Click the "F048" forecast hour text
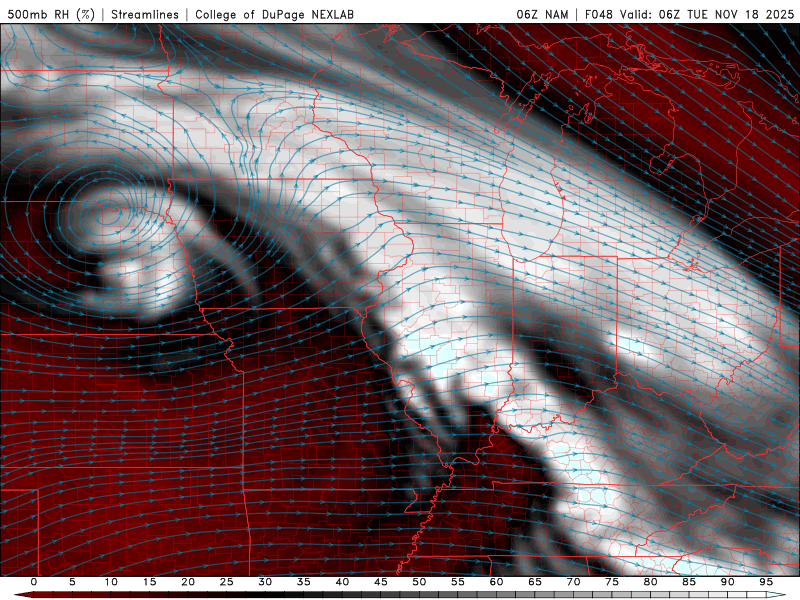800x600 pixels. coord(599,14)
